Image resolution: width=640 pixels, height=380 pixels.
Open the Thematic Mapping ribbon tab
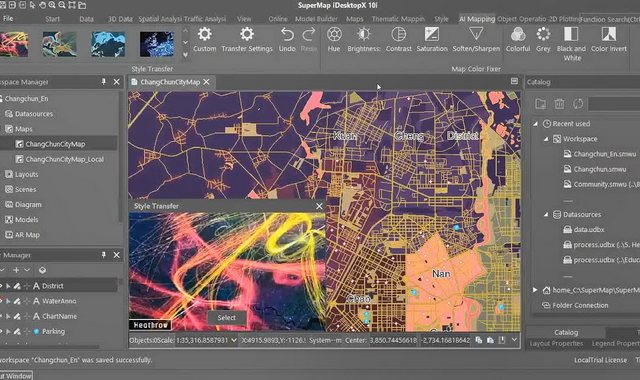point(398,19)
